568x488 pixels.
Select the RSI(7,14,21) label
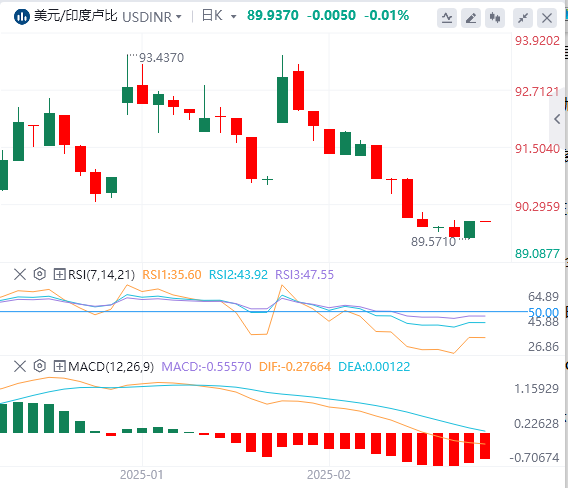(x=102, y=275)
